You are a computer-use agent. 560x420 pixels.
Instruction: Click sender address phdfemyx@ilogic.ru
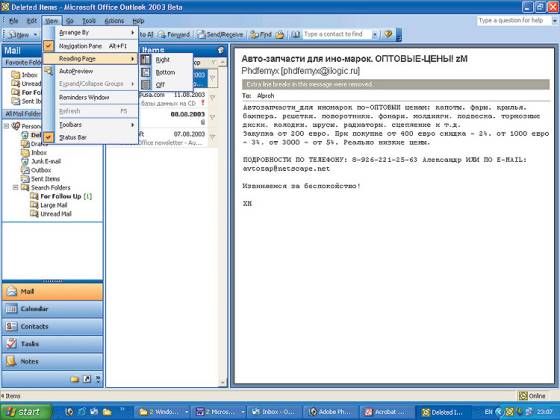coord(320,71)
